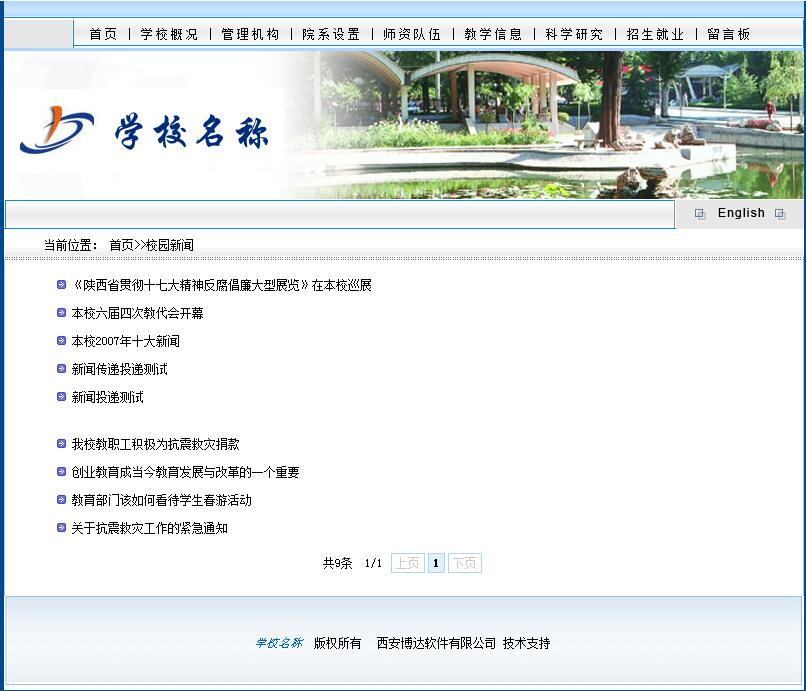The height and width of the screenshot is (691, 806).
Task: Click bullet icon beside 我校教职工积极为抗震救灾捐款
Action: point(61,444)
